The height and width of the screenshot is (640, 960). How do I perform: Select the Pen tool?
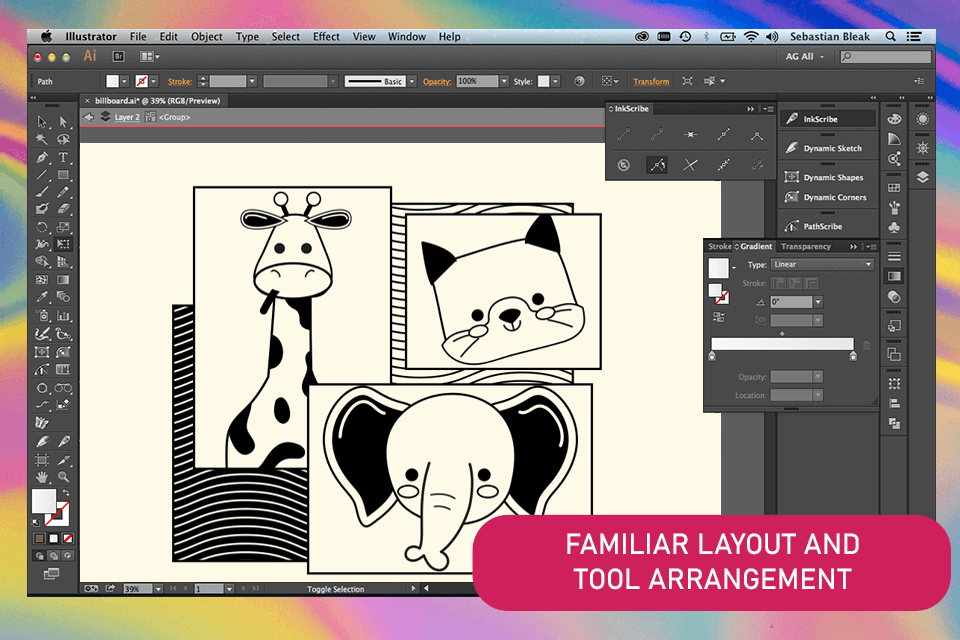[x=42, y=158]
